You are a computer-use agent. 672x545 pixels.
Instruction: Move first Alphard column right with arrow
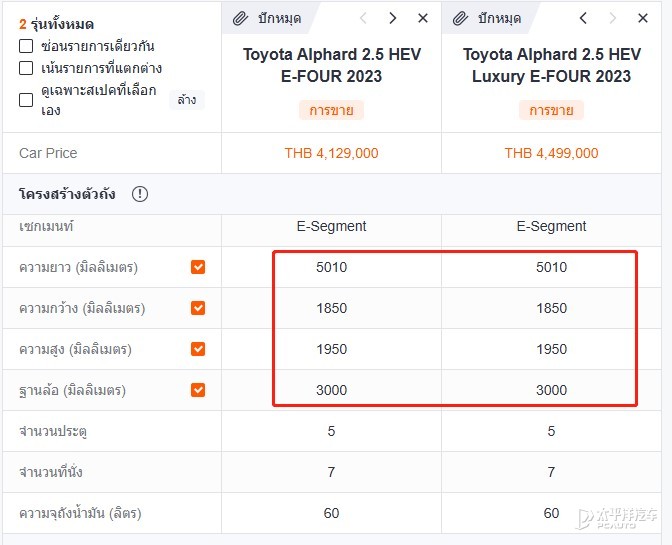tap(393, 18)
